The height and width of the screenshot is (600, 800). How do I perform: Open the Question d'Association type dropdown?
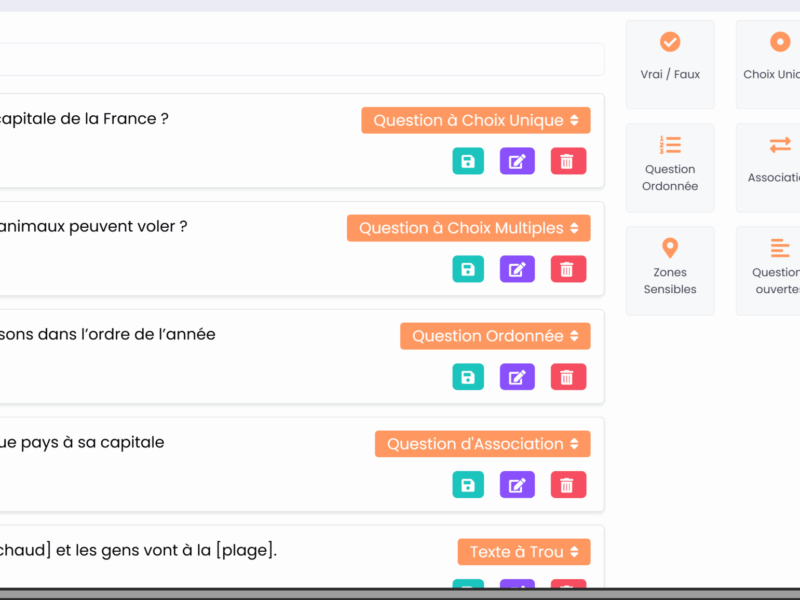click(x=482, y=443)
